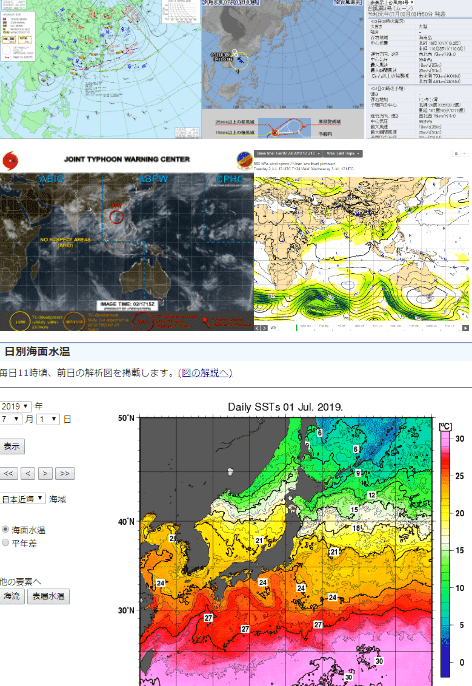Click the >> jump forward button
Screen dimensions: 472x686
click(x=65, y=473)
